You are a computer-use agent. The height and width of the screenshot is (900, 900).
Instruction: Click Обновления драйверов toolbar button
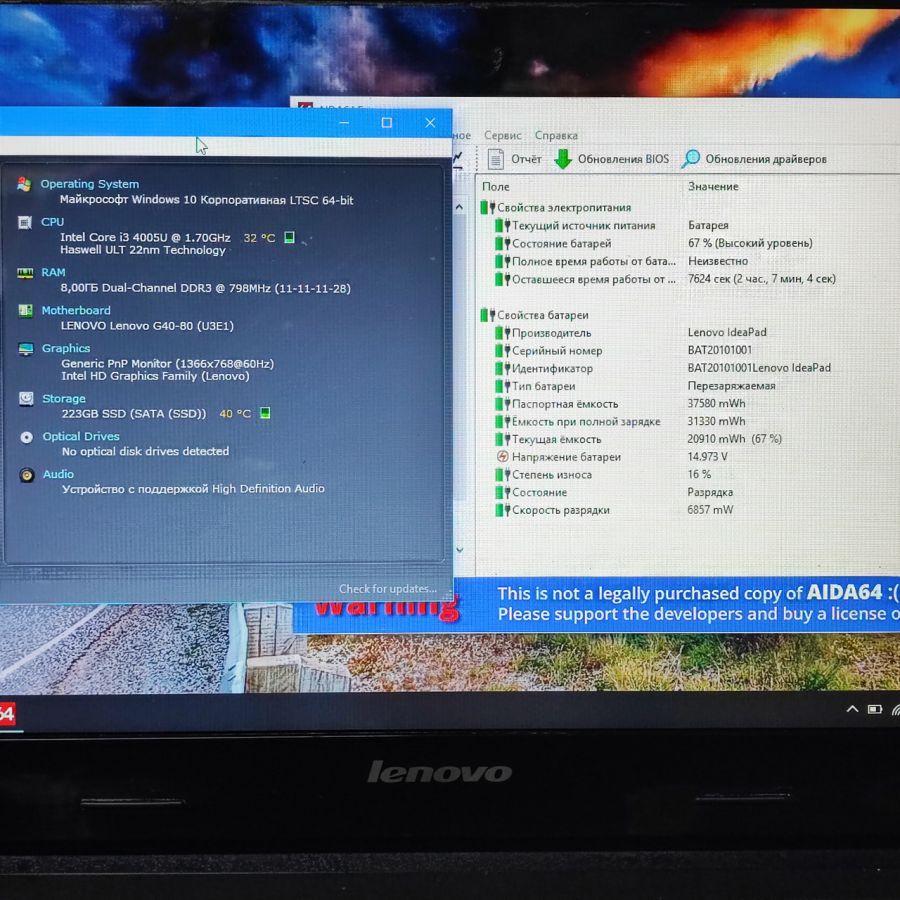[754, 159]
